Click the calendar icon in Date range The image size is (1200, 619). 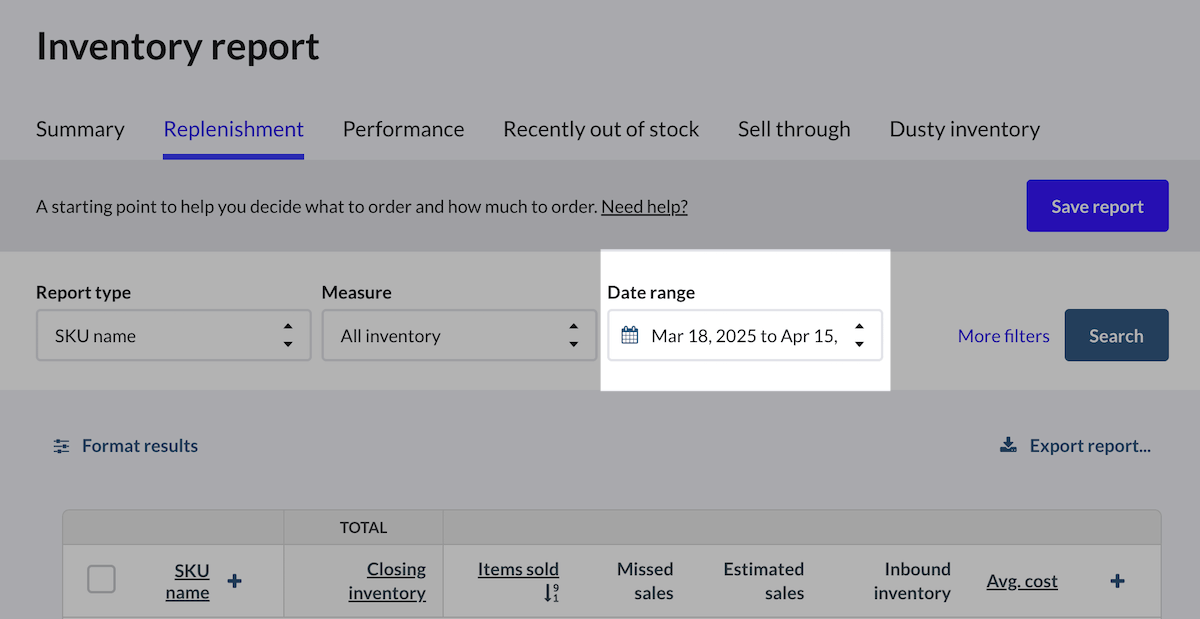tap(629, 336)
